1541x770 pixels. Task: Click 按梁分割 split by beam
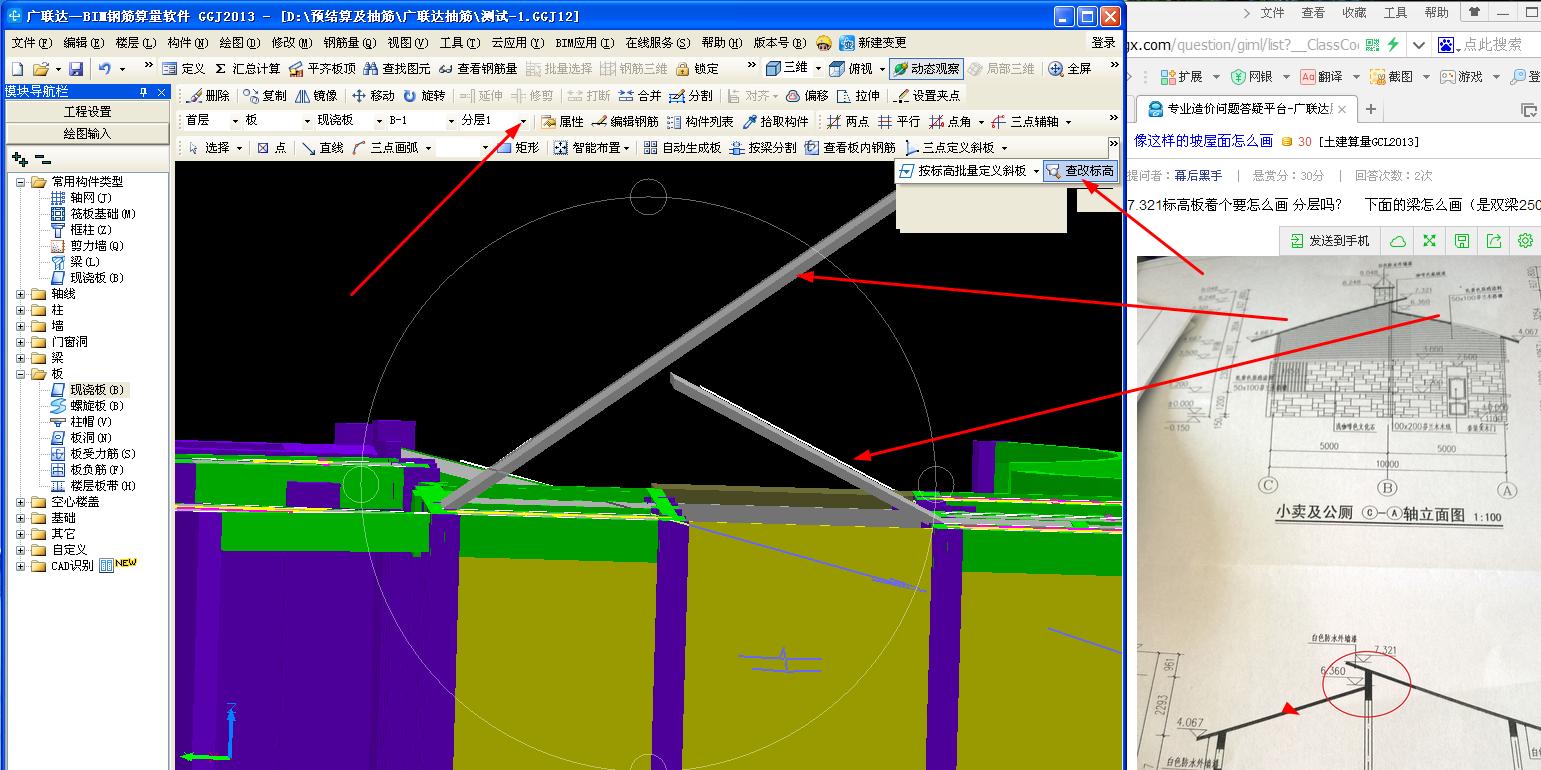[x=763, y=148]
